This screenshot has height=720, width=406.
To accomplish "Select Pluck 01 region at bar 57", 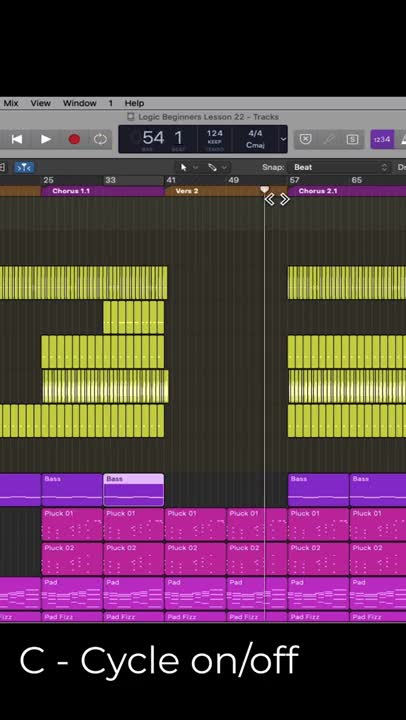I will (319, 524).
